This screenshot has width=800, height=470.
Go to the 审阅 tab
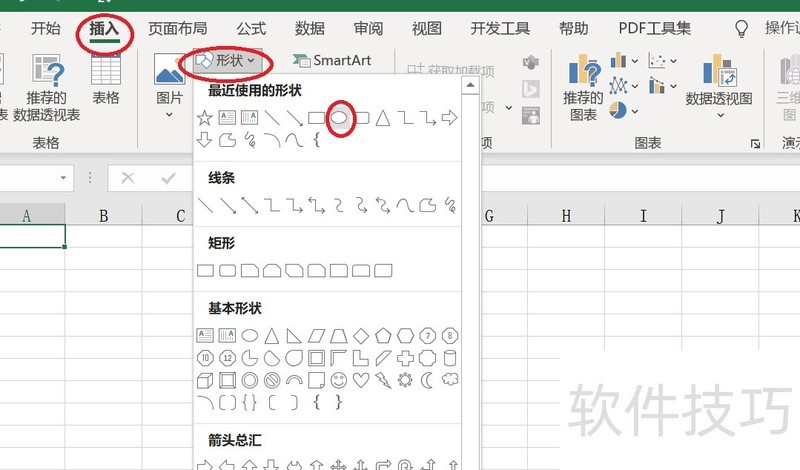(368, 28)
